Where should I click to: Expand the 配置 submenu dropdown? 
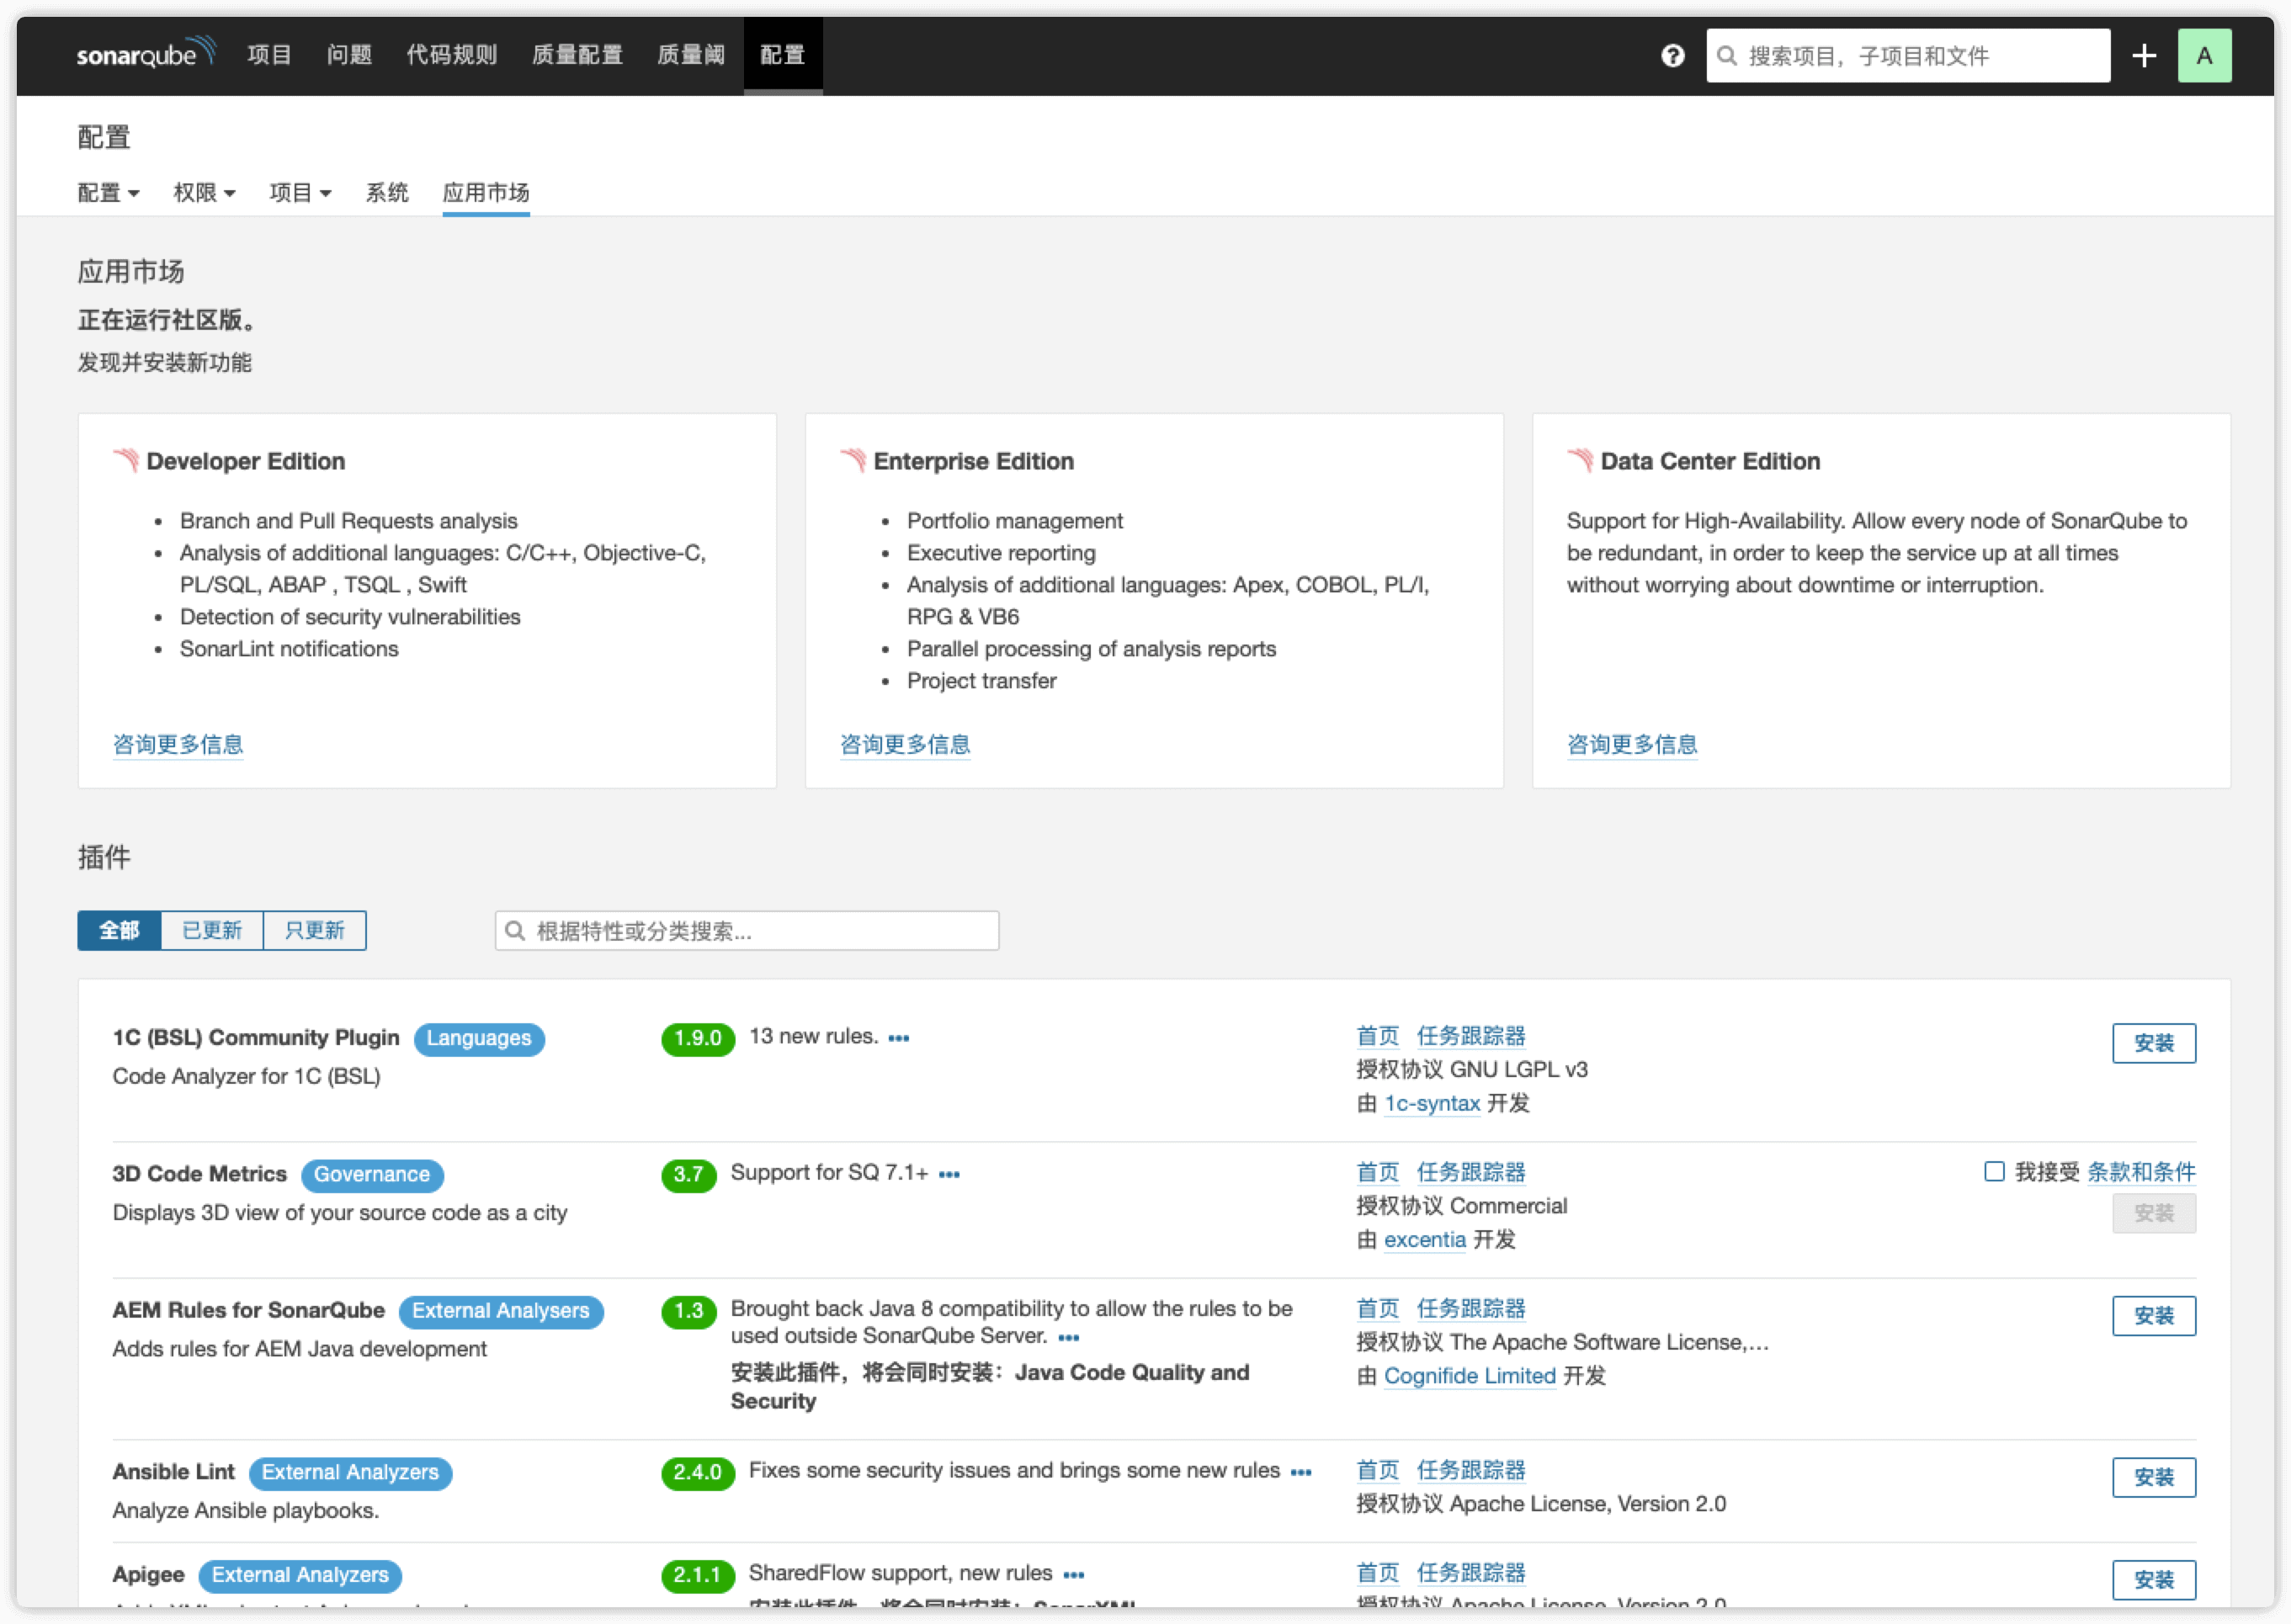coord(108,193)
